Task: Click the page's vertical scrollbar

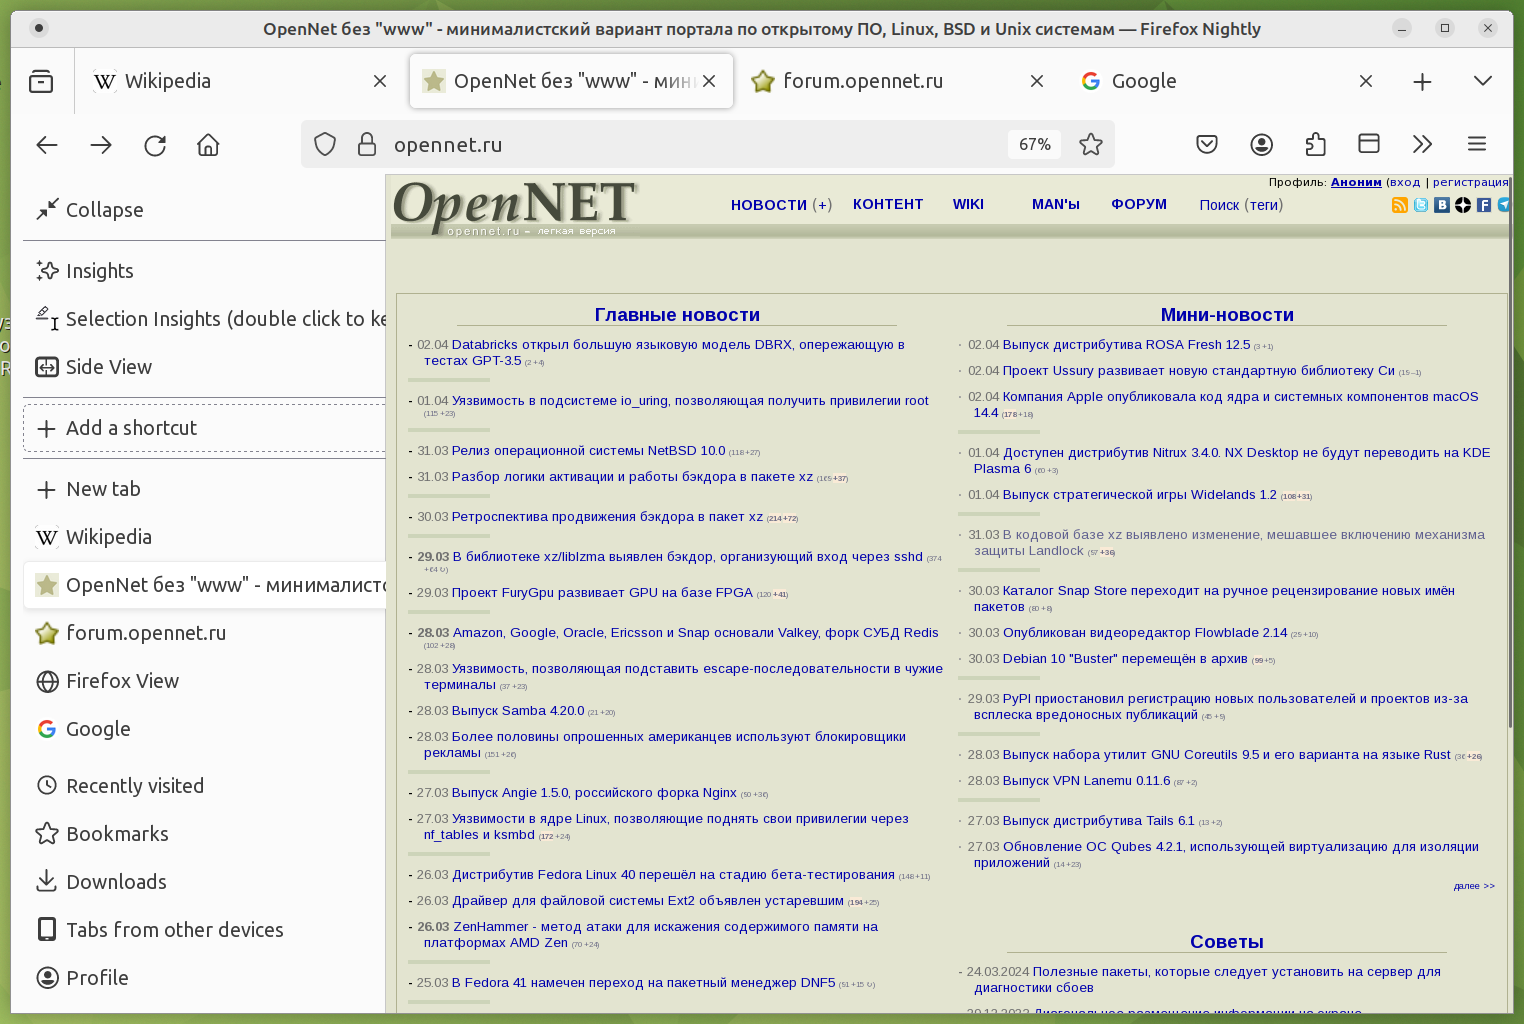Action: [1509, 450]
